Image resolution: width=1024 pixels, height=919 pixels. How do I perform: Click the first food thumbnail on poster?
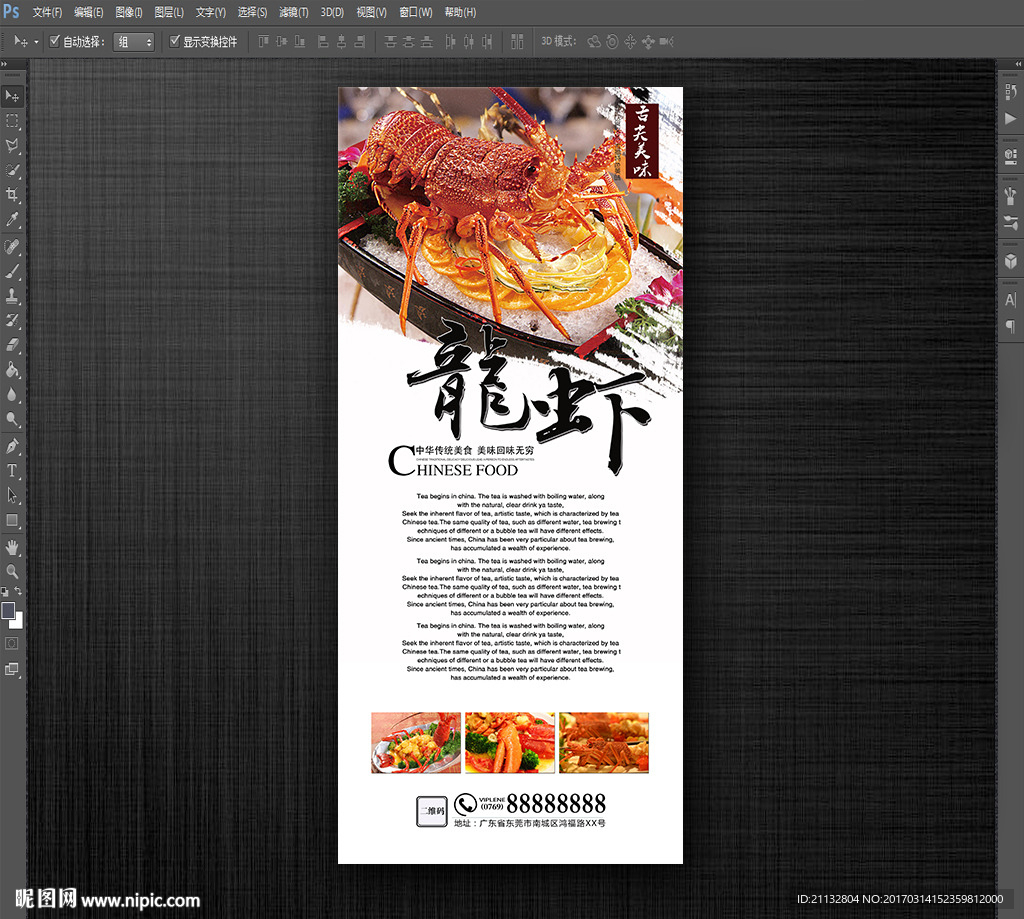click(416, 743)
